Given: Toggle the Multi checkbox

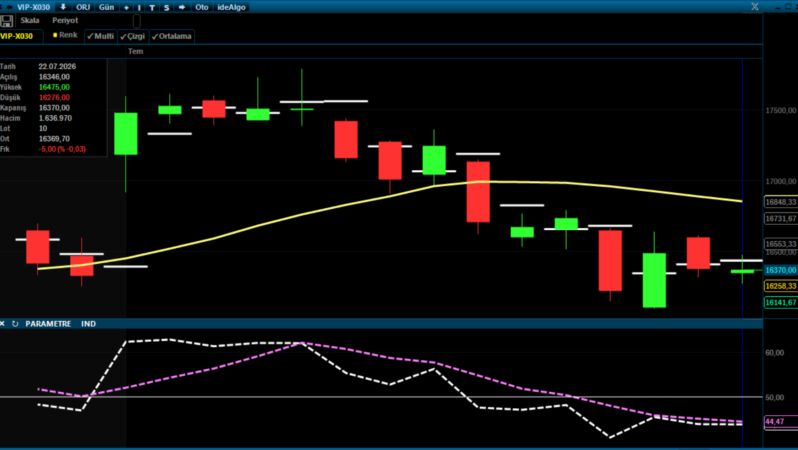Looking at the screenshot, I should (x=101, y=36).
